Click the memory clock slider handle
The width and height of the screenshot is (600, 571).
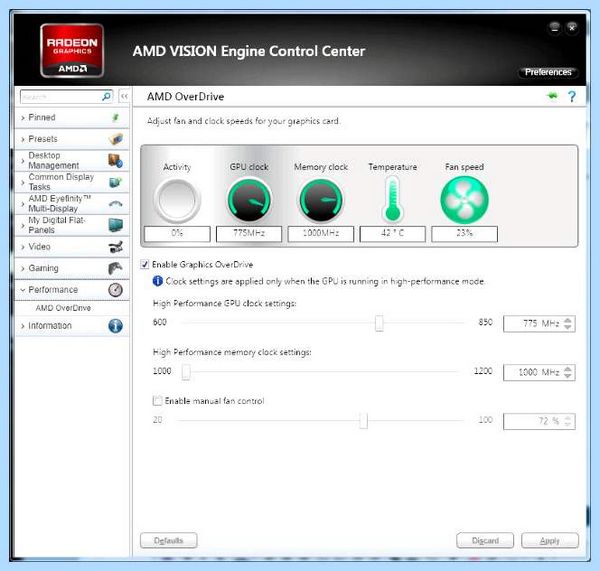[186, 372]
